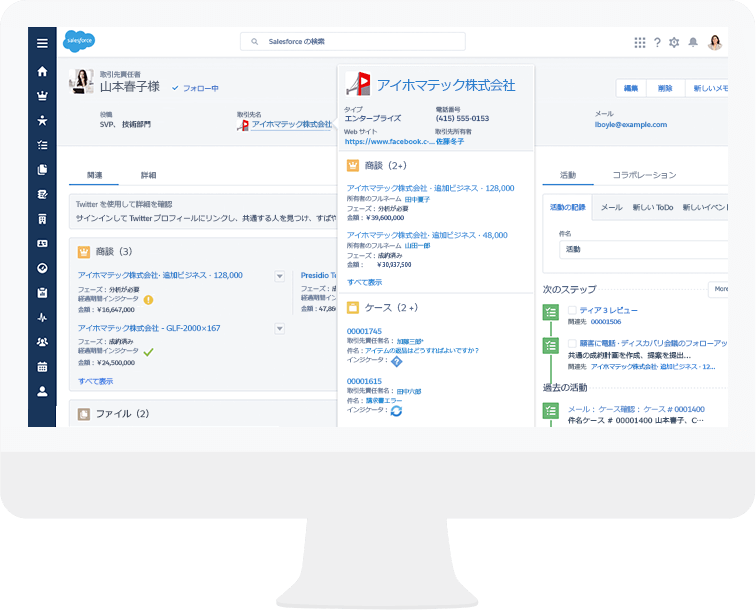Go to Home via sidebar house icon
The image size is (756, 610).
click(42, 71)
